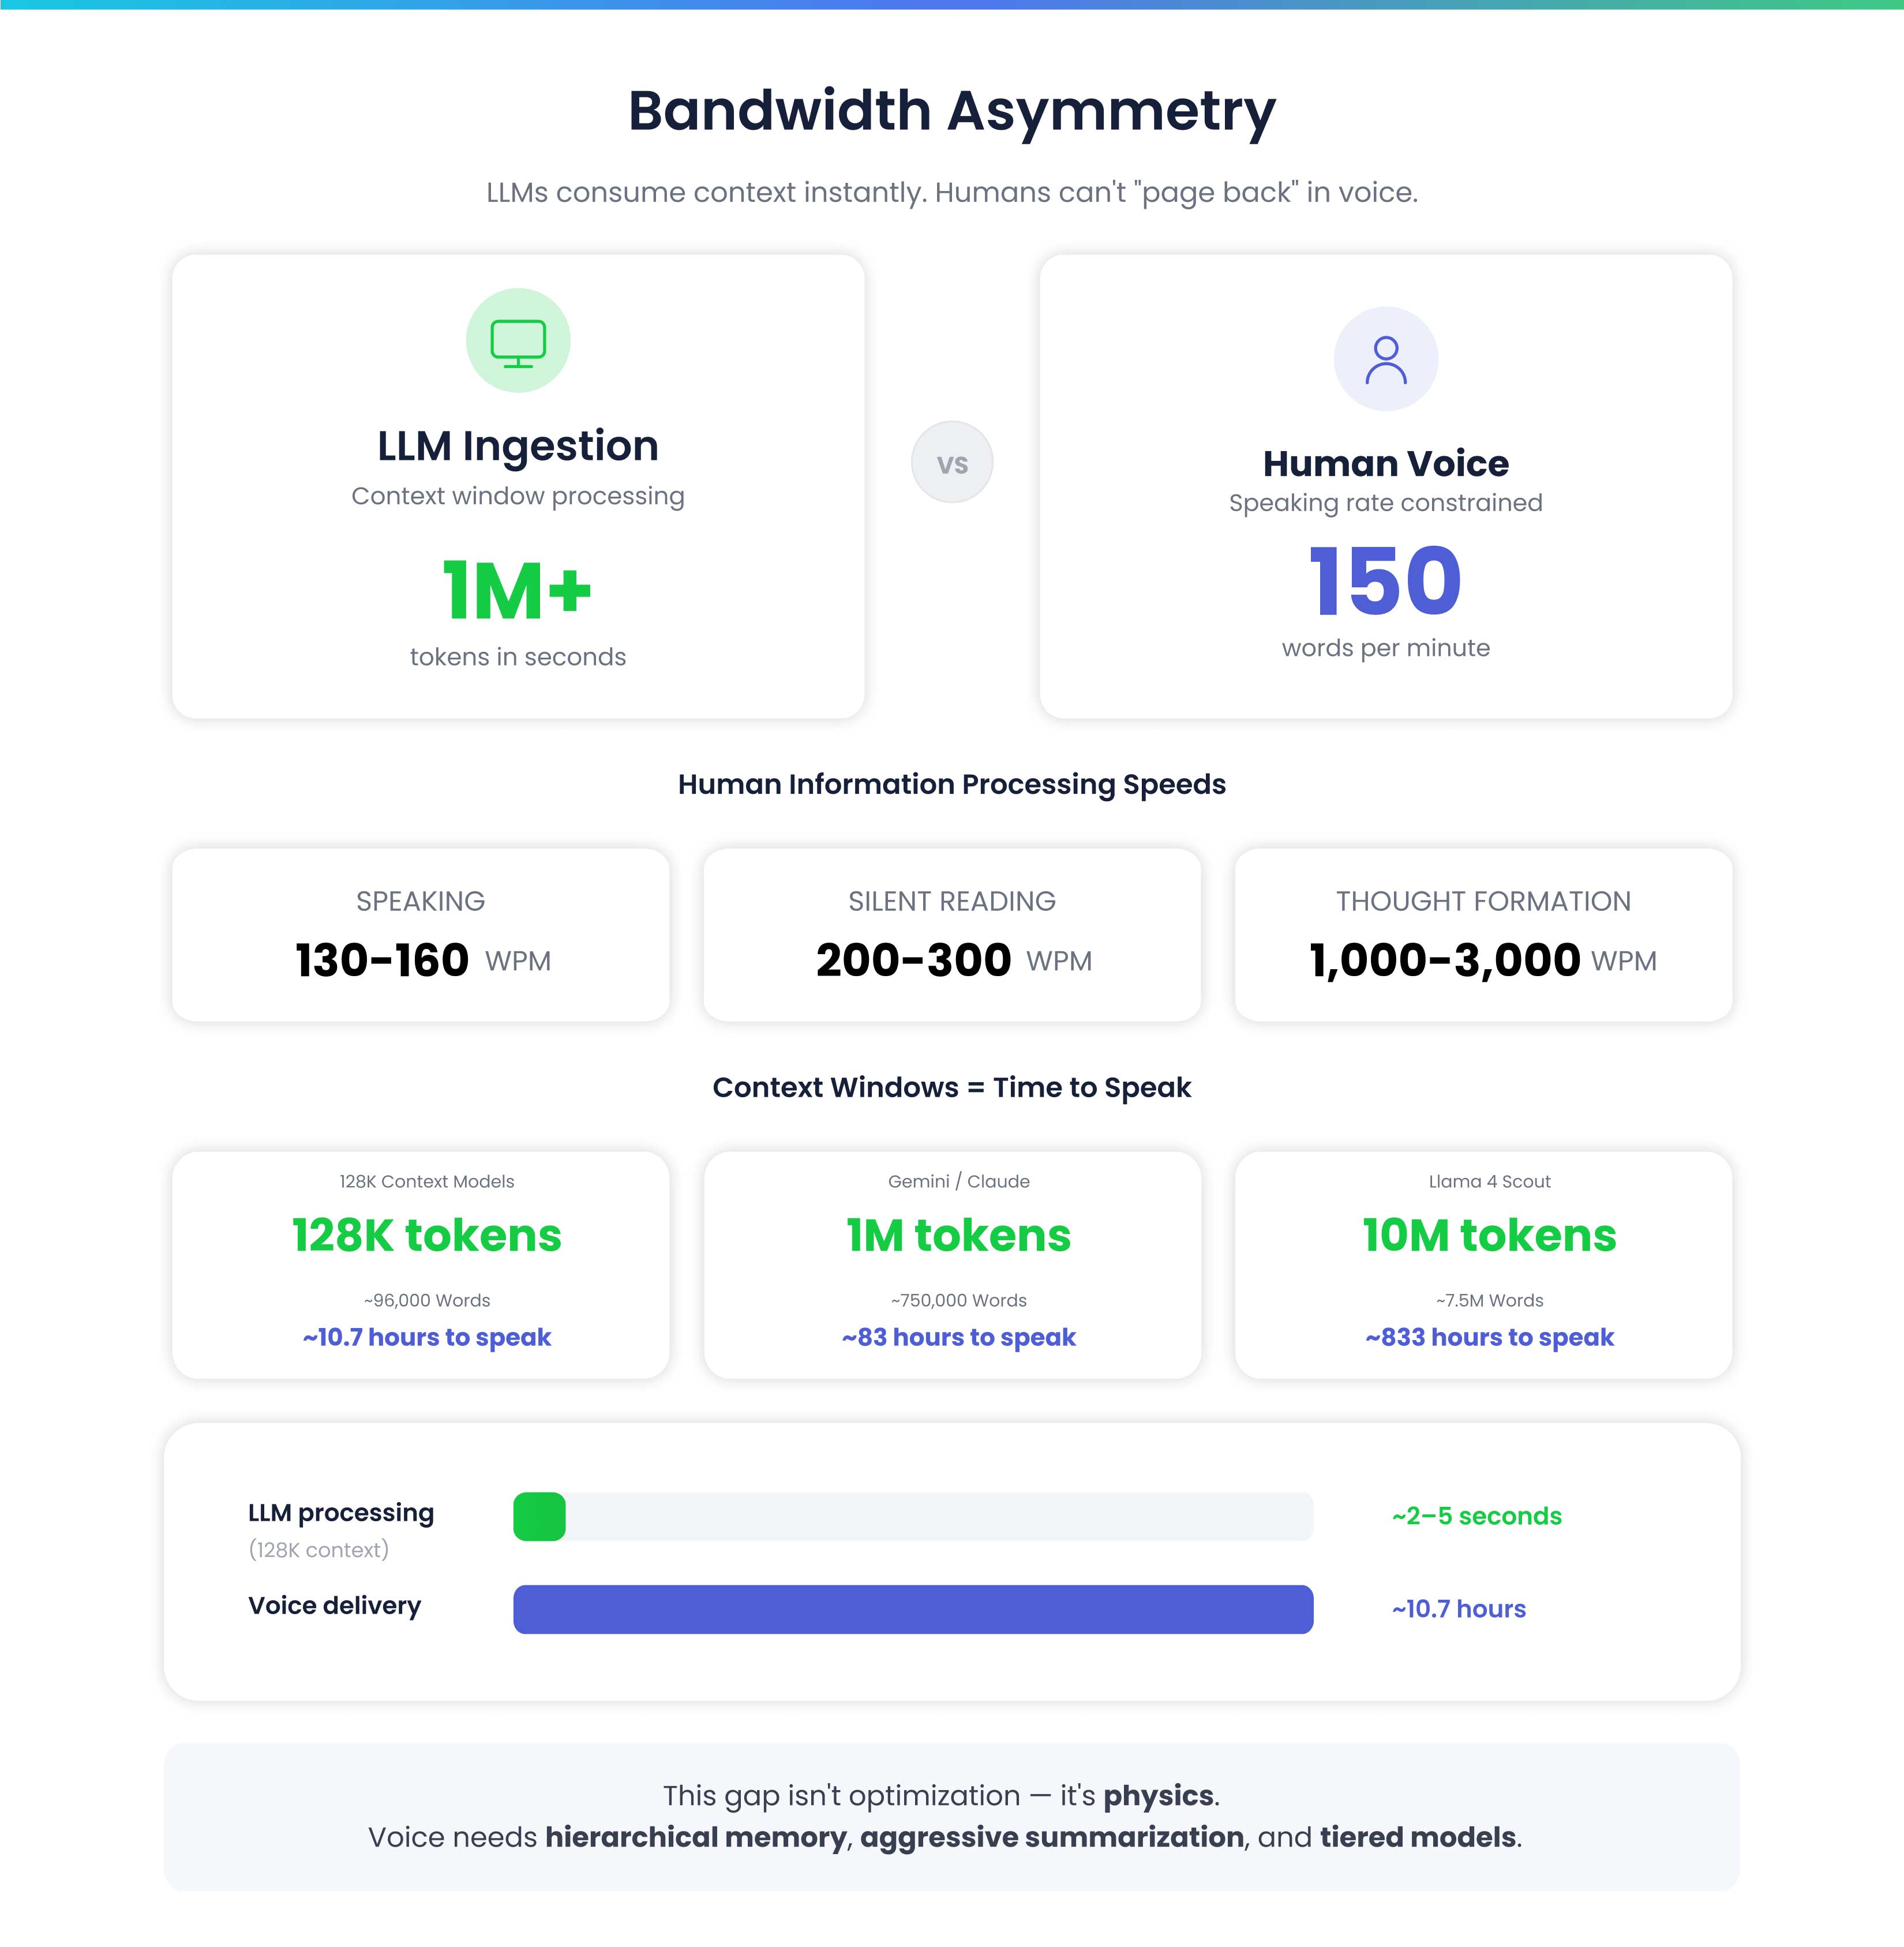Click the green 10M tokens figure
The height and width of the screenshot is (1947, 1904).
[x=1490, y=1235]
